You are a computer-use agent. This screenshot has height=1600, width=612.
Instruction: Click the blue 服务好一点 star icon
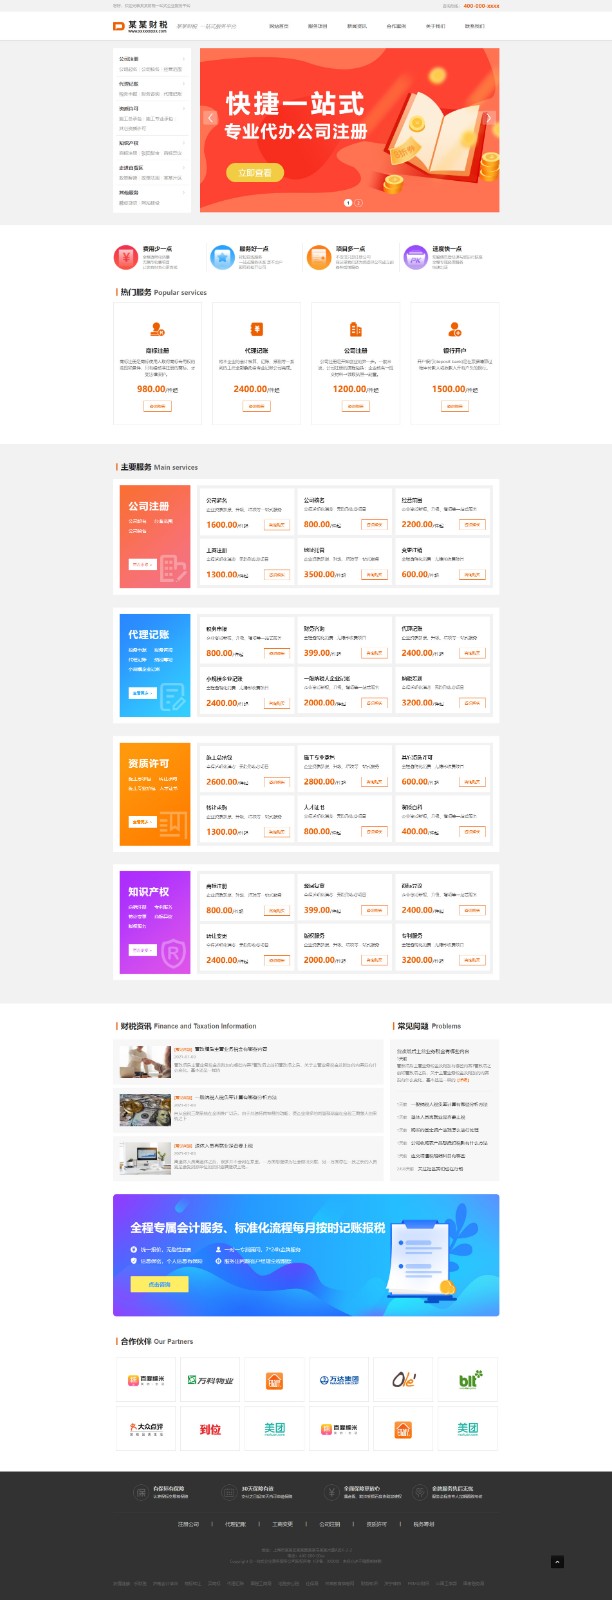pyautogui.click(x=221, y=258)
